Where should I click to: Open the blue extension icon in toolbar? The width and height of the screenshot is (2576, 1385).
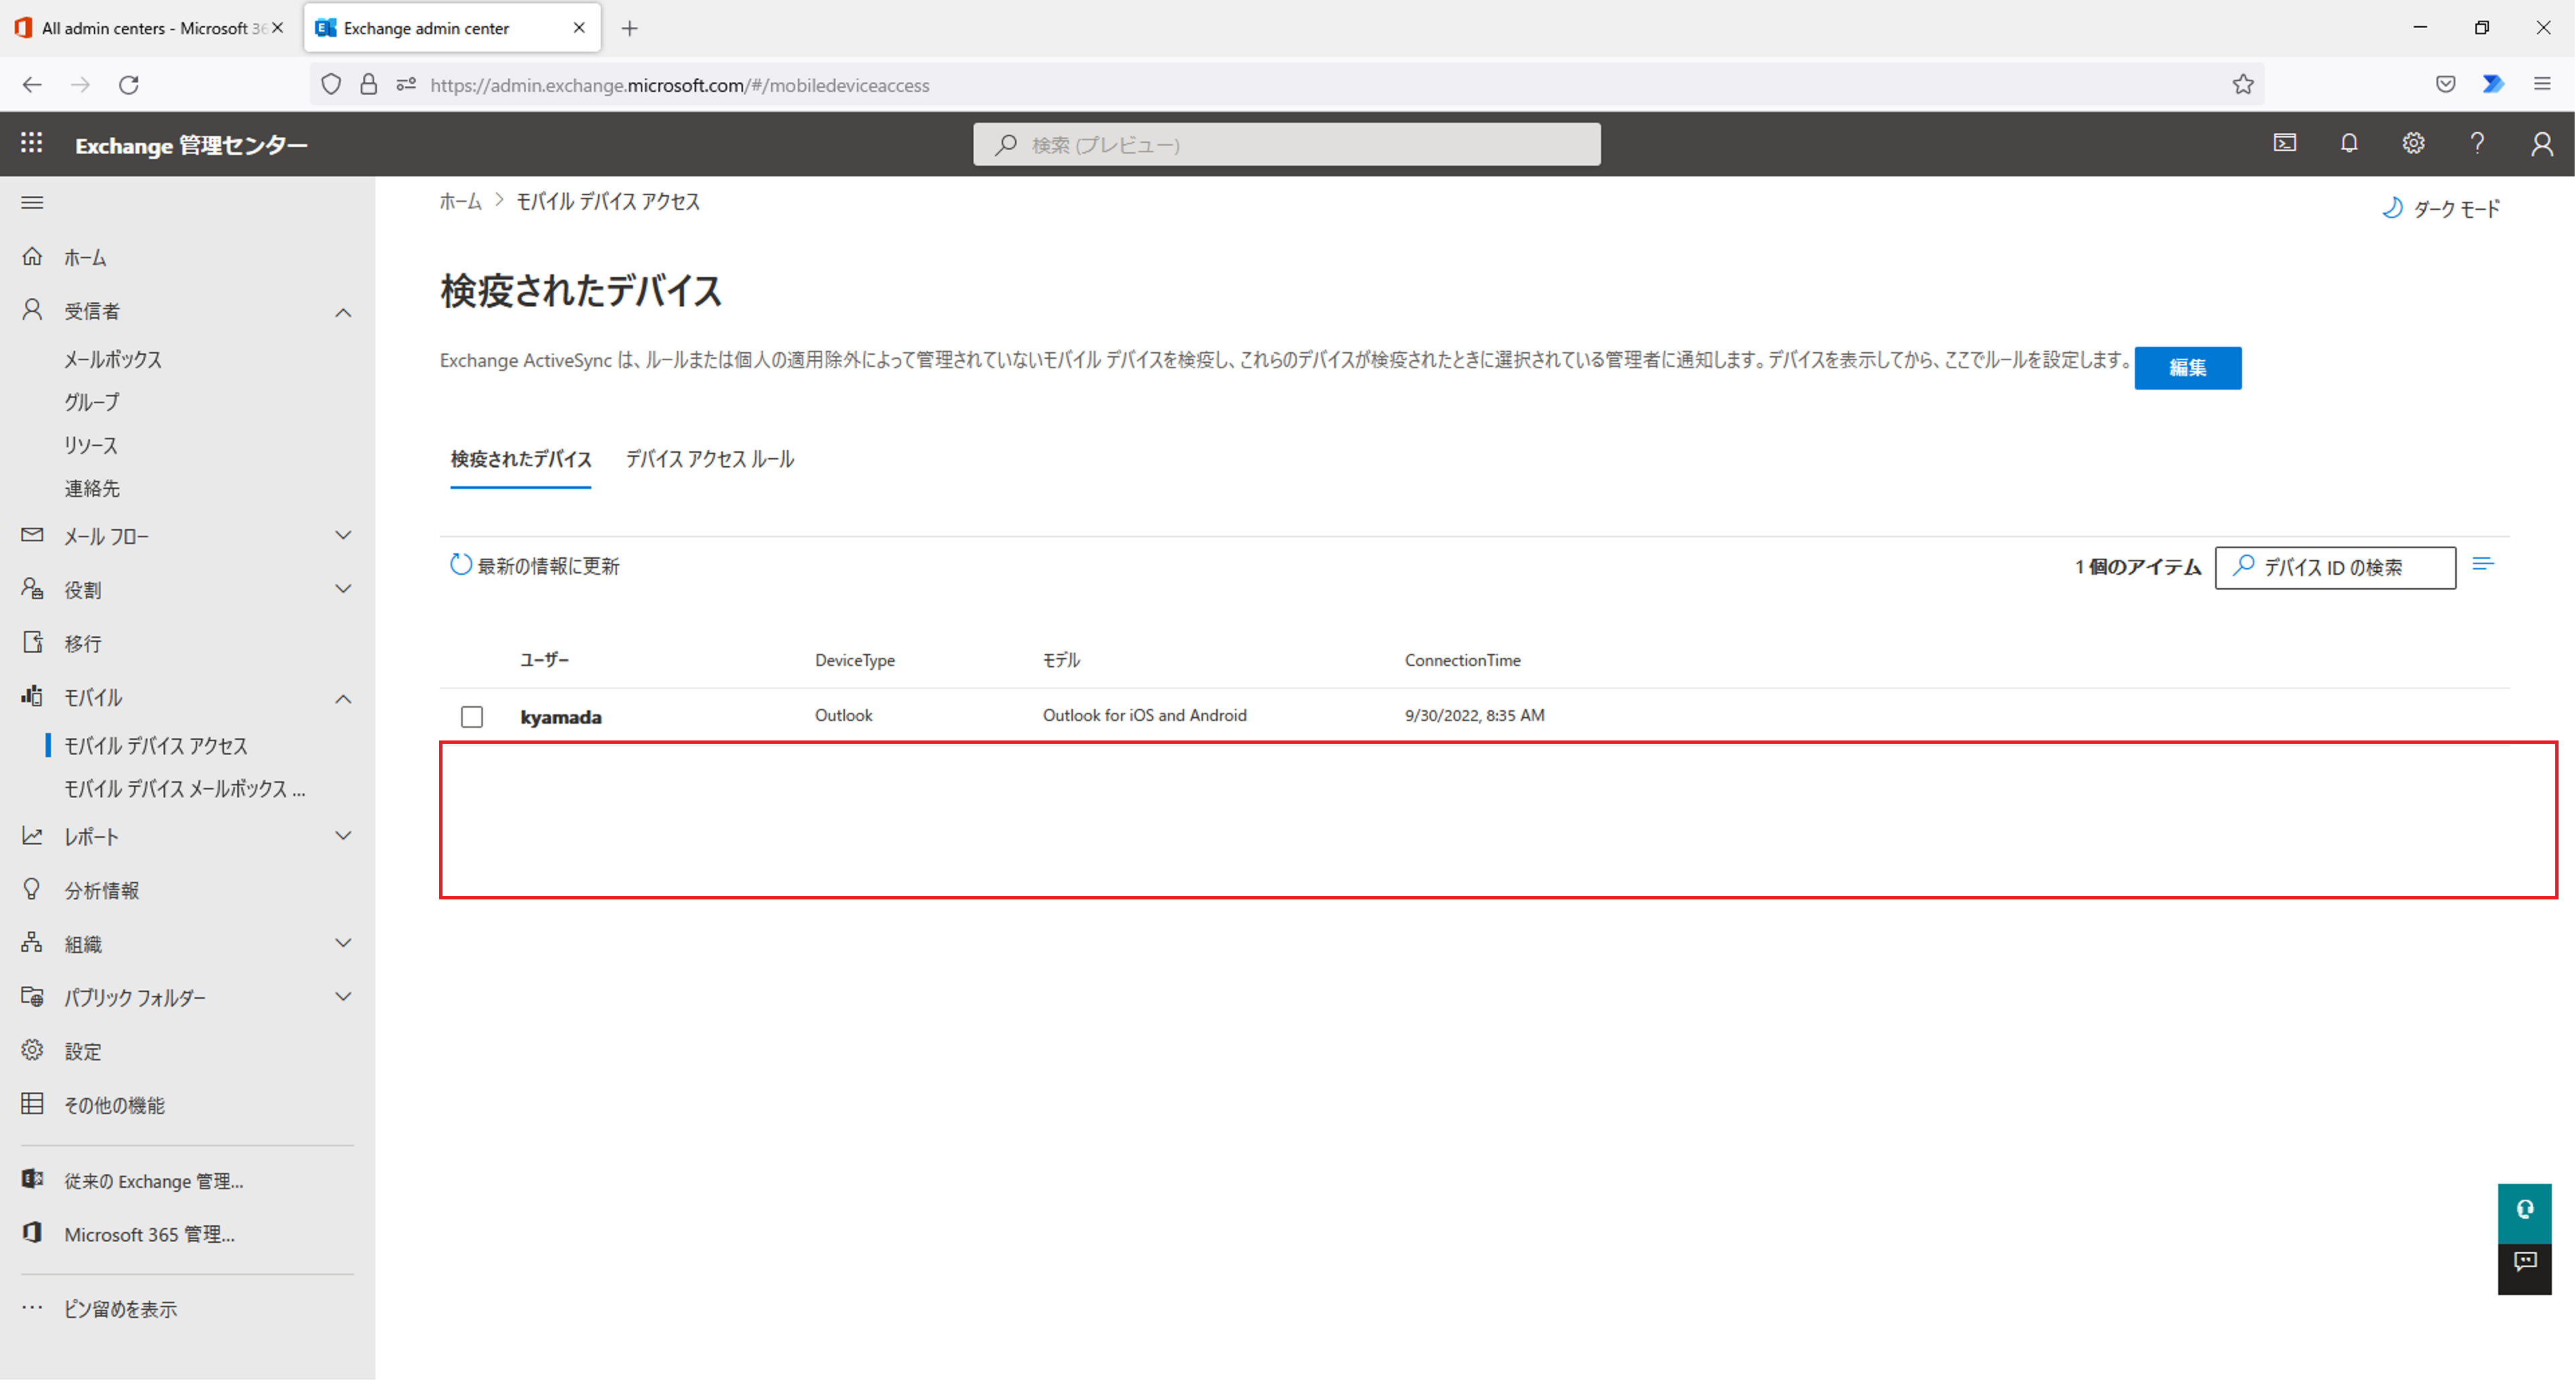pyautogui.click(x=2493, y=85)
